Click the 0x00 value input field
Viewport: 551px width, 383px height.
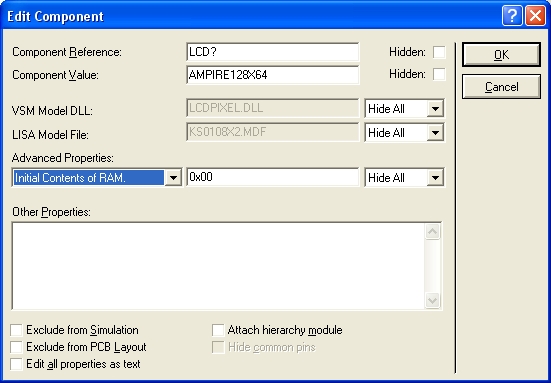[273, 177]
